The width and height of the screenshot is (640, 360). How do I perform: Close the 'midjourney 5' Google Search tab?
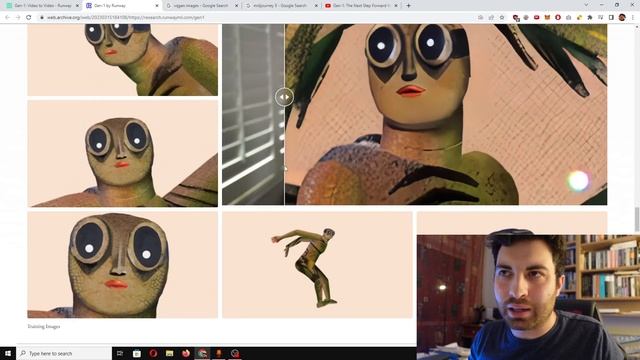pyautogui.click(x=316, y=6)
